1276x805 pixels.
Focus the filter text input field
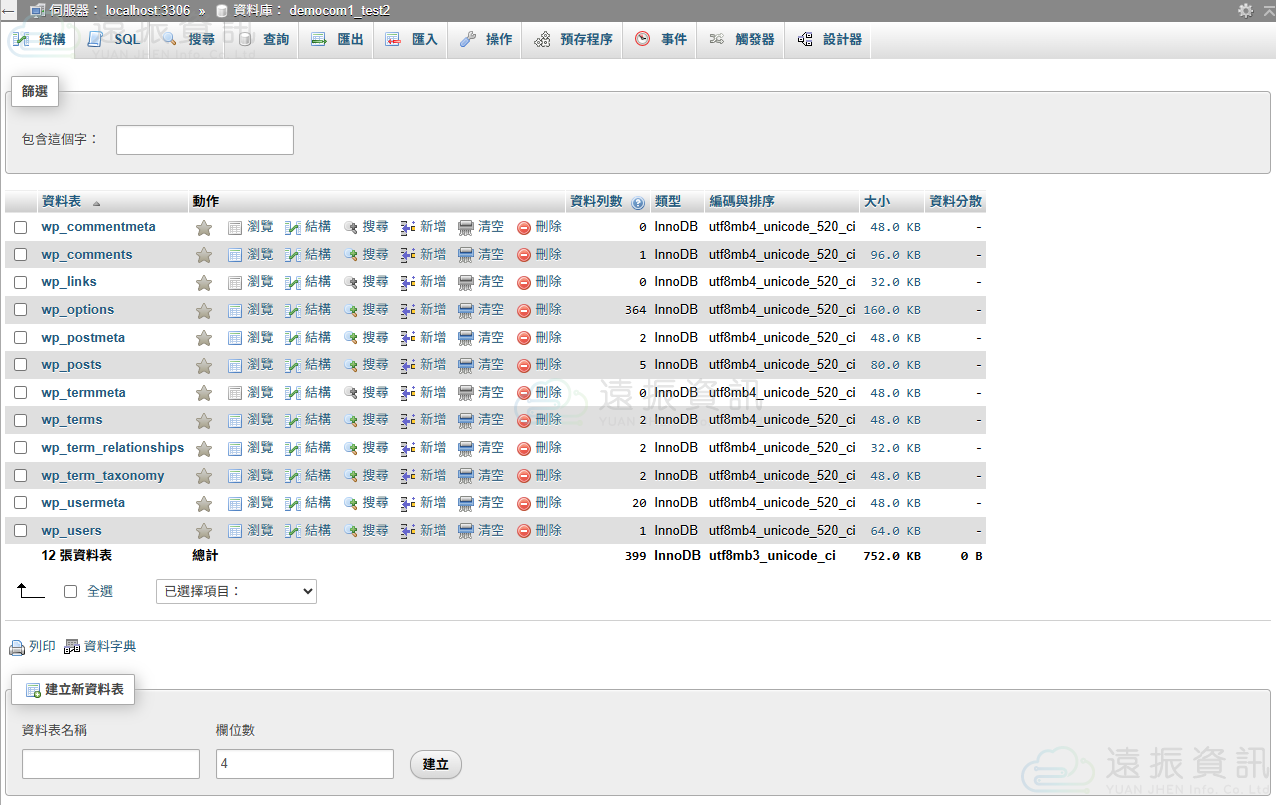(x=204, y=140)
